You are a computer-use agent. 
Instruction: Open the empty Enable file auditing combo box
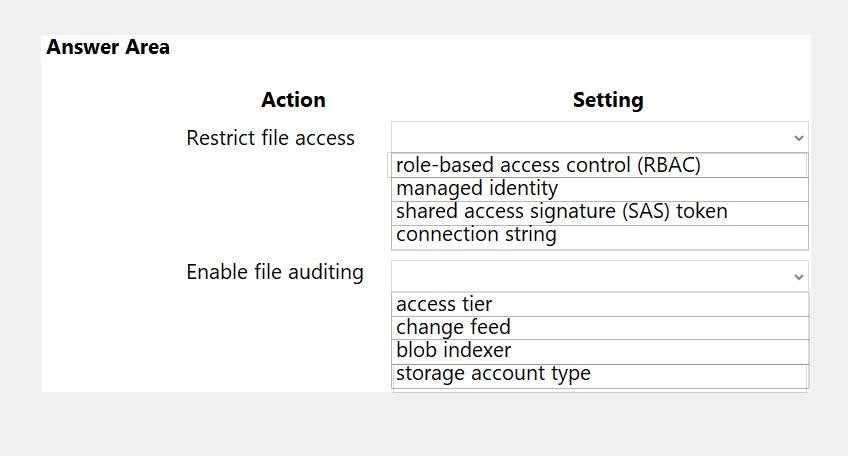coord(600,276)
